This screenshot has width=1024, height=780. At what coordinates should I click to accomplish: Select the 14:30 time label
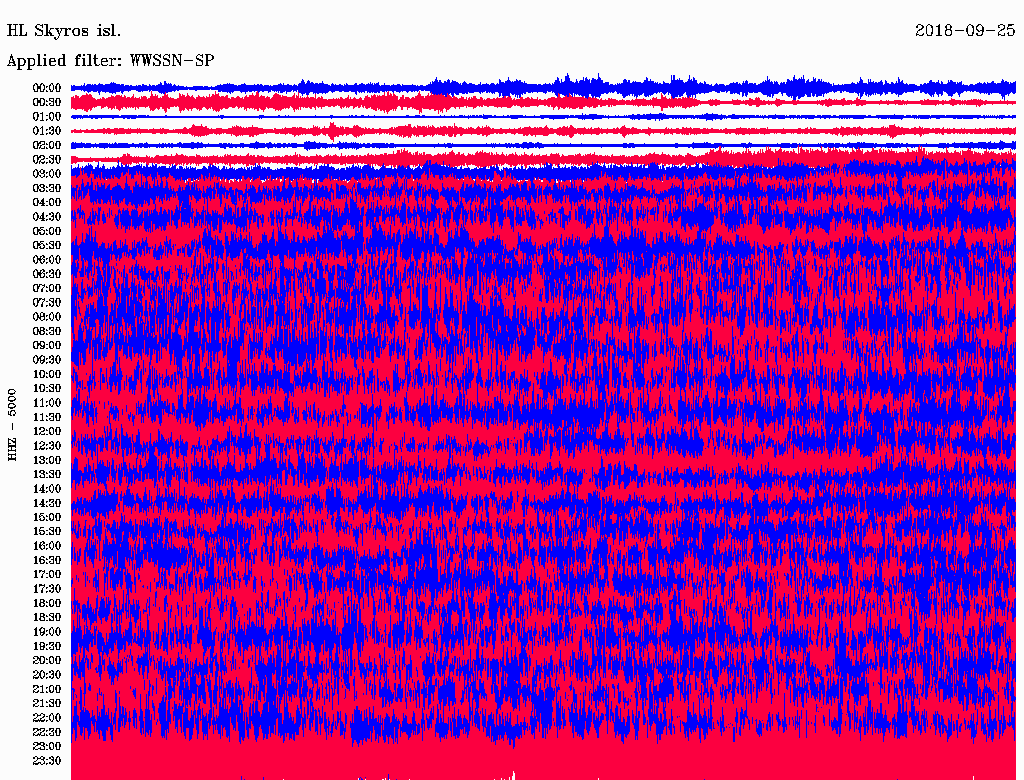point(47,503)
